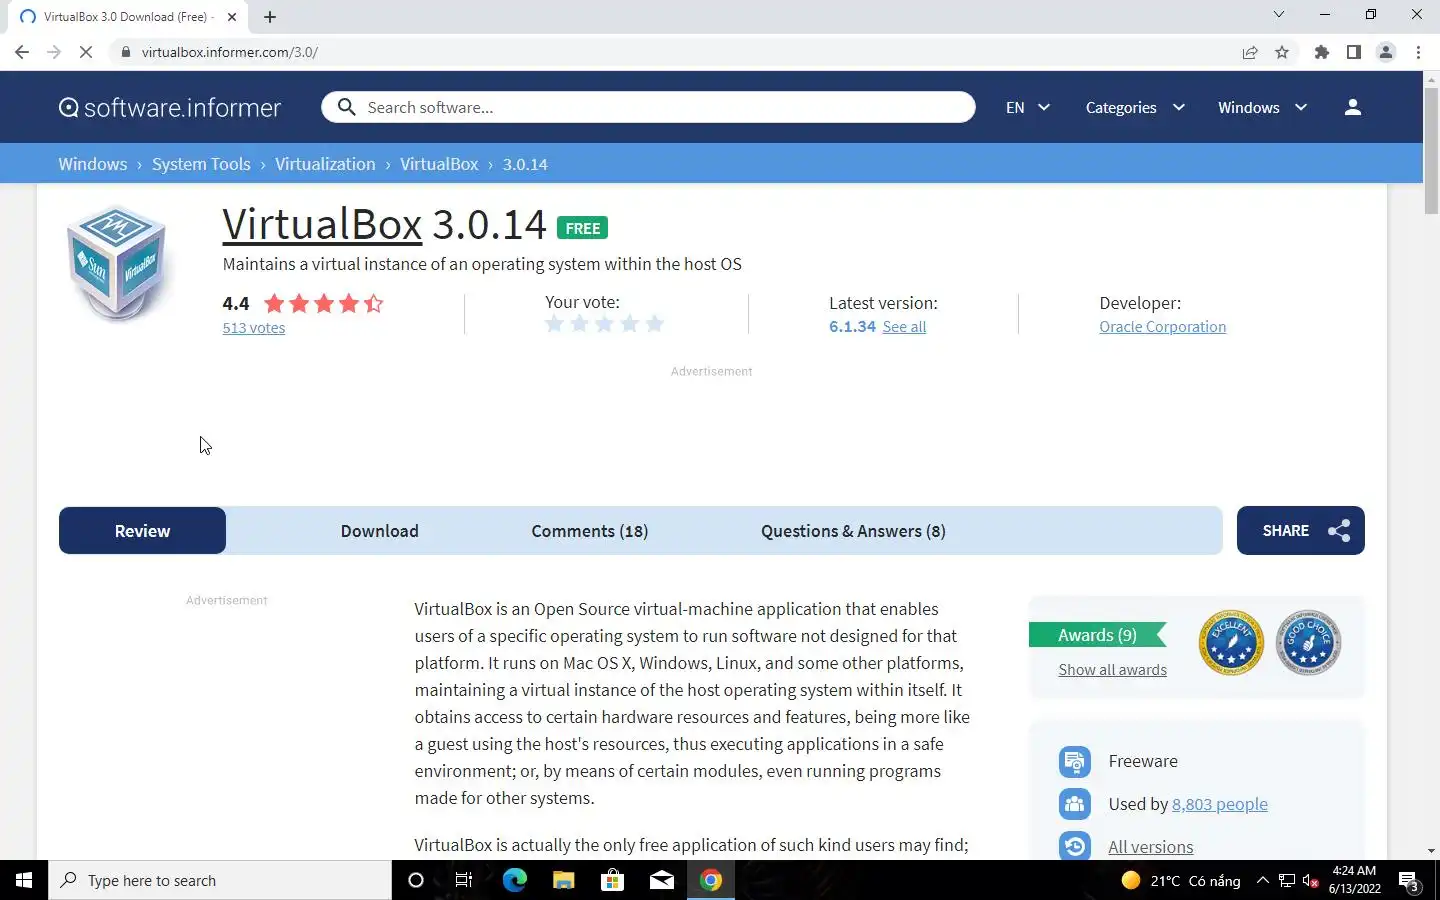Viewport: 1440px width, 900px height.
Task: Rate two stars in Your vote
Action: pyautogui.click(x=579, y=324)
